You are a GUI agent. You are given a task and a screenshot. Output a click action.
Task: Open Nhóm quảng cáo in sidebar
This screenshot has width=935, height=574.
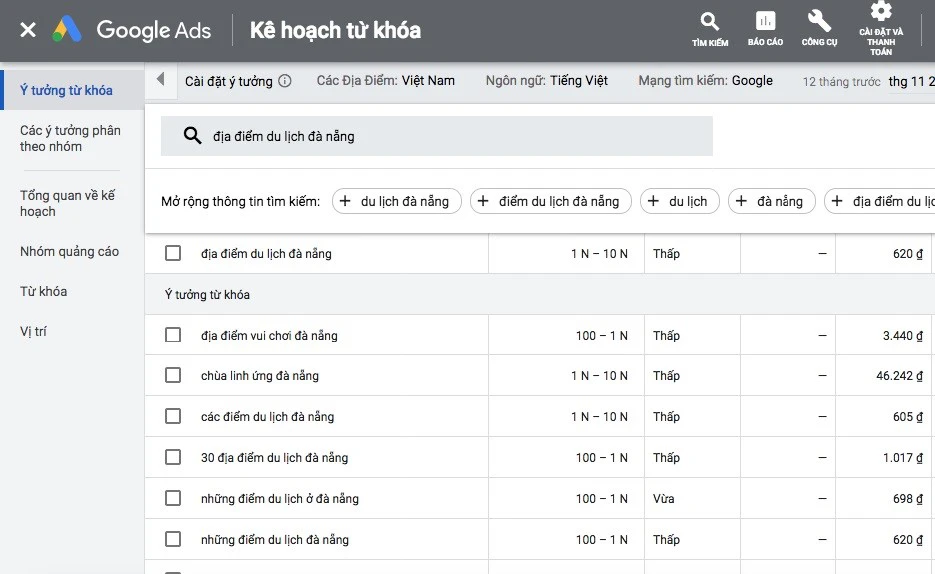pos(69,251)
